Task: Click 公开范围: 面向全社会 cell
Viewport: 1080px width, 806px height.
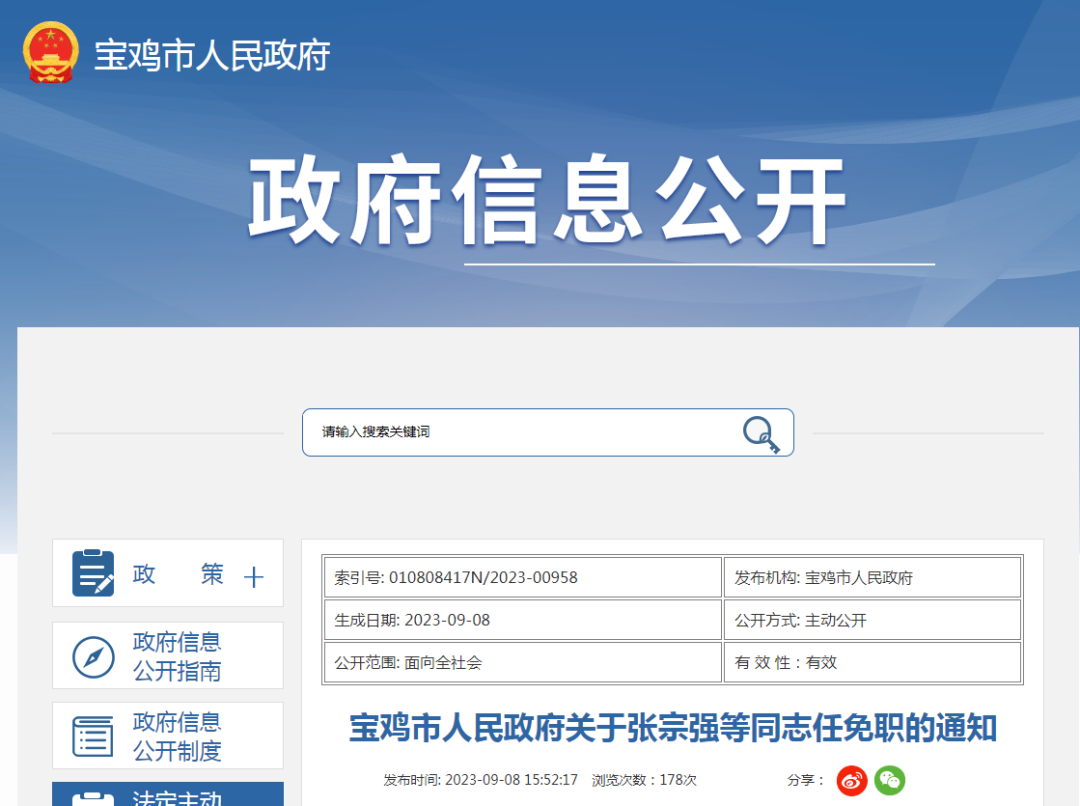Action: (523, 663)
